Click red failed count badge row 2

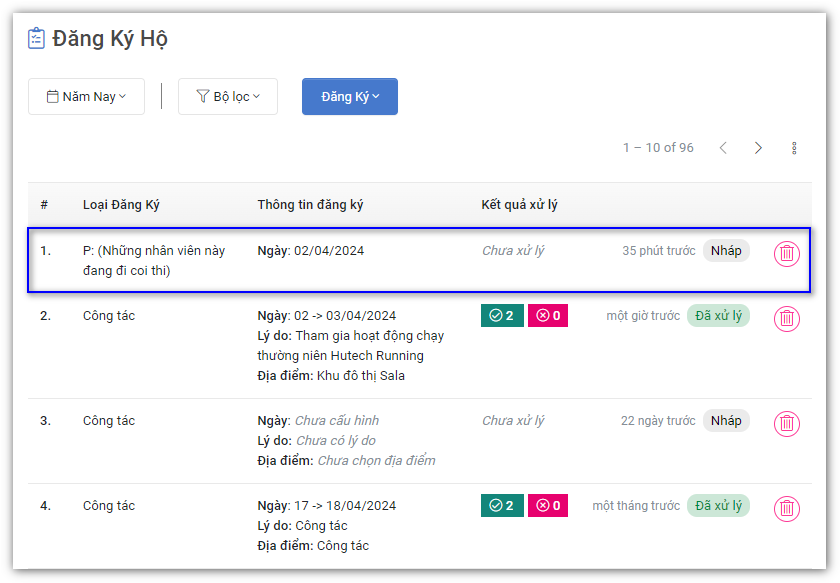coord(548,316)
